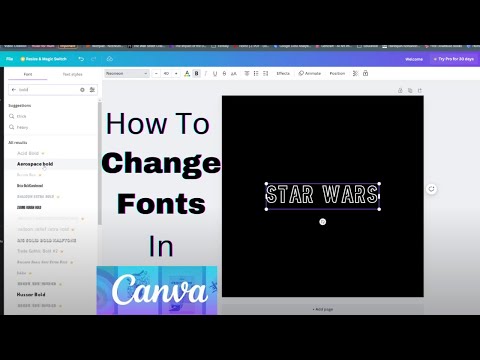480x360 pixels.
Task: Click Add page below the canvas
Action: pos(323,309)
